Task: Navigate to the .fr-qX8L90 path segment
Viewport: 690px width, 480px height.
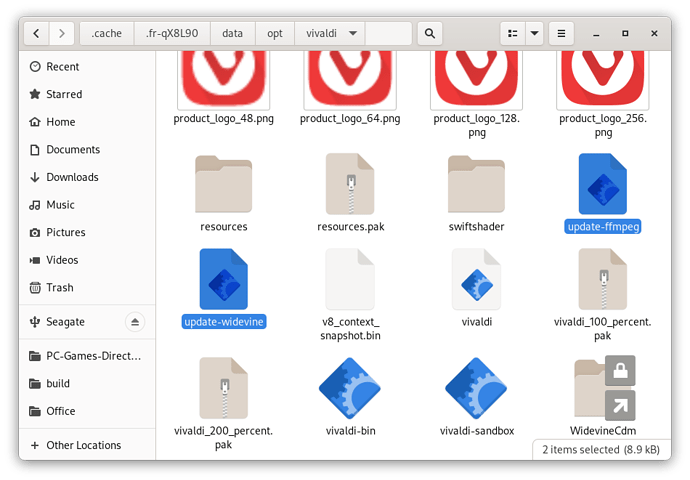Action: click(x=172, y=33)
